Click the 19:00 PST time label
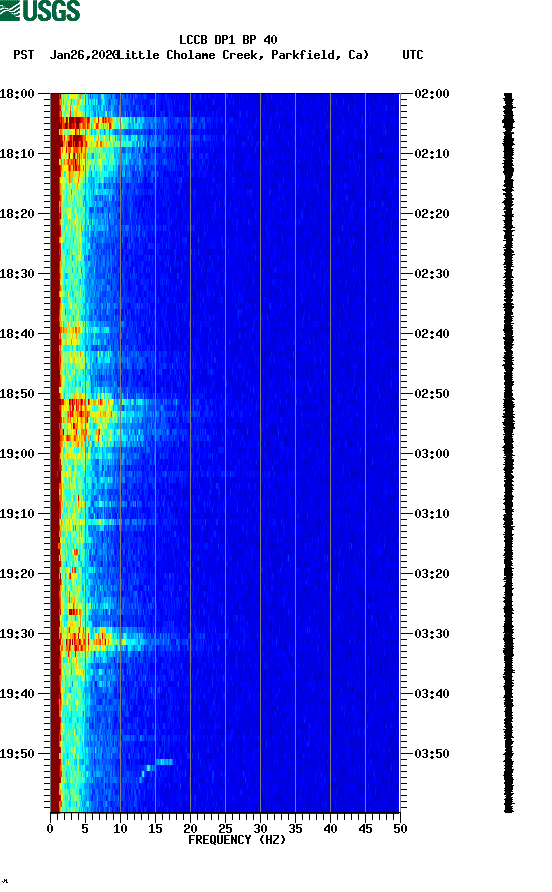 pyautogui.click(x=17, y=454)
